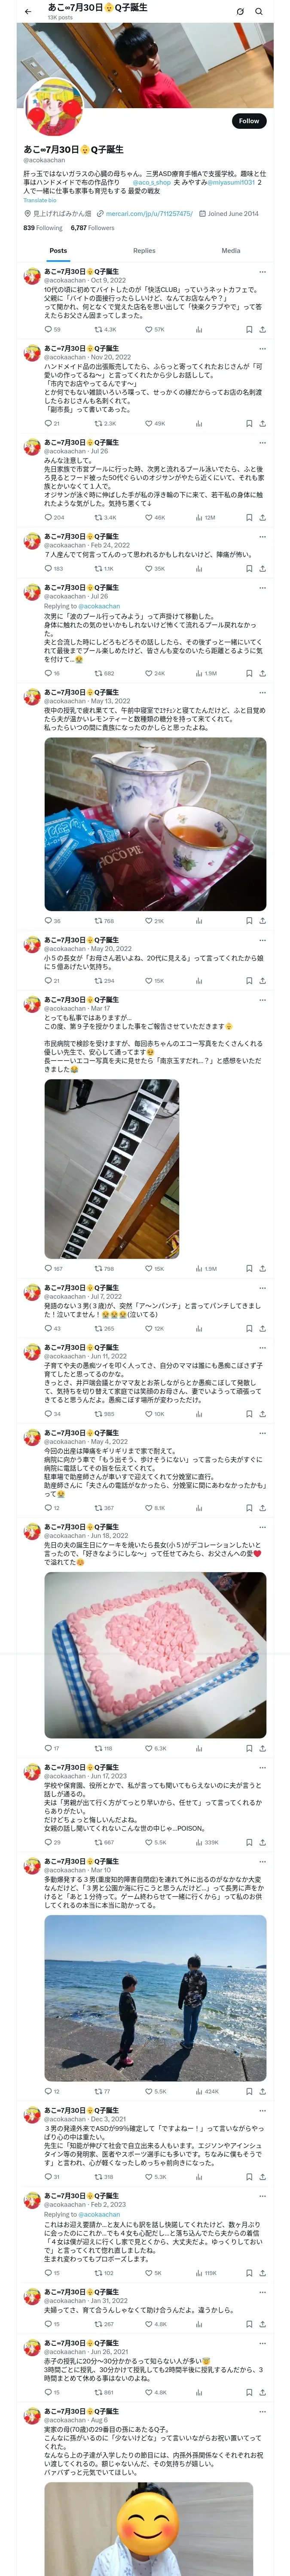Click Translate bio link
The image size is (290, 2576).
40,200
